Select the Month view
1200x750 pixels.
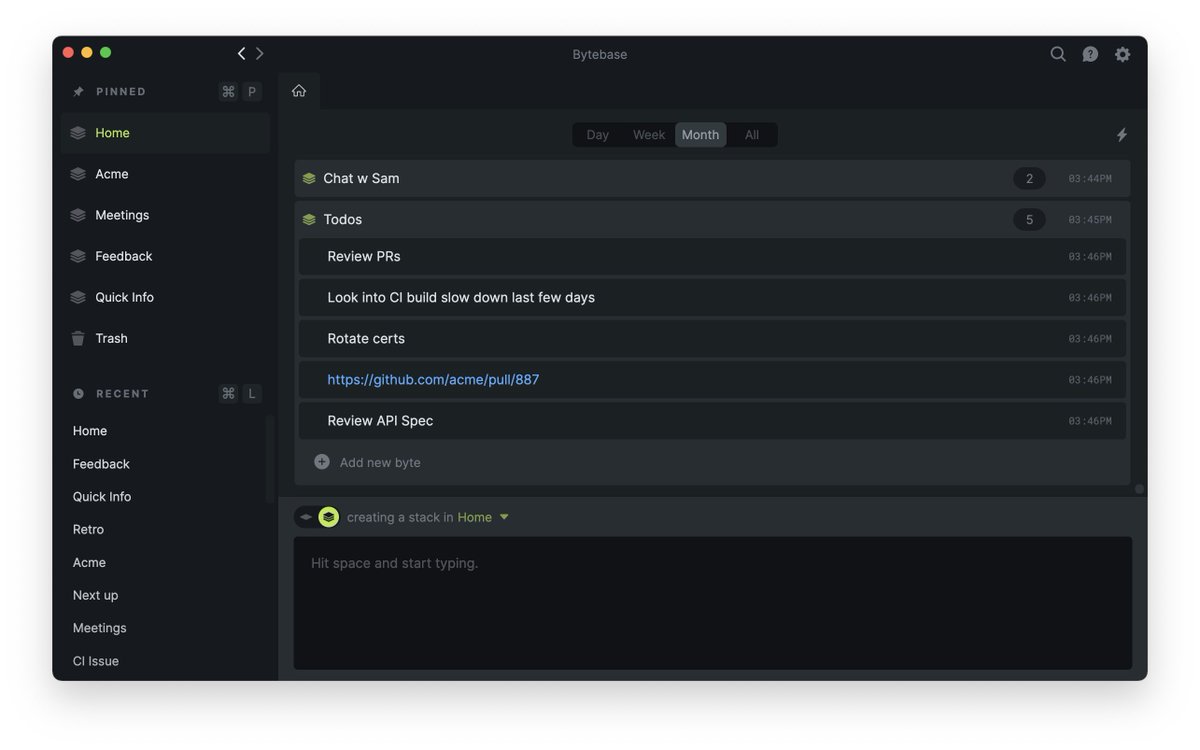coord(700,135)
